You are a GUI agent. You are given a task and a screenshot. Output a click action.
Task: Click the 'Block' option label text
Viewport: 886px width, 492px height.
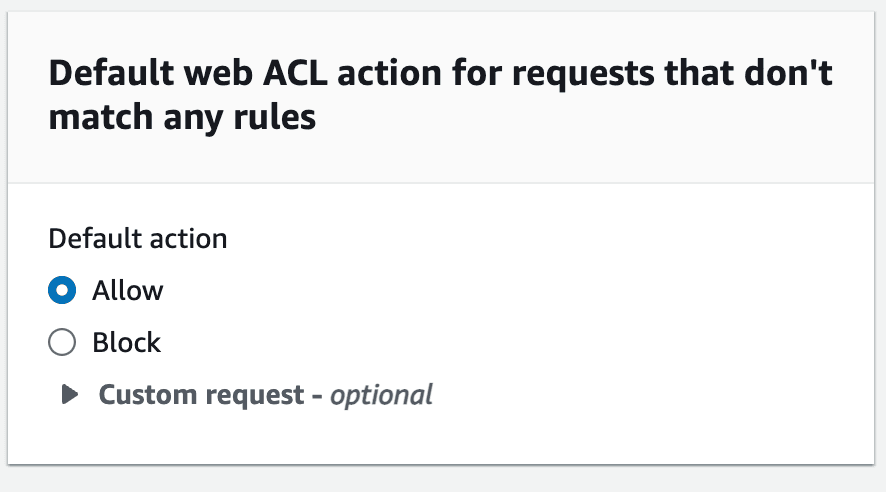(127, 343)
